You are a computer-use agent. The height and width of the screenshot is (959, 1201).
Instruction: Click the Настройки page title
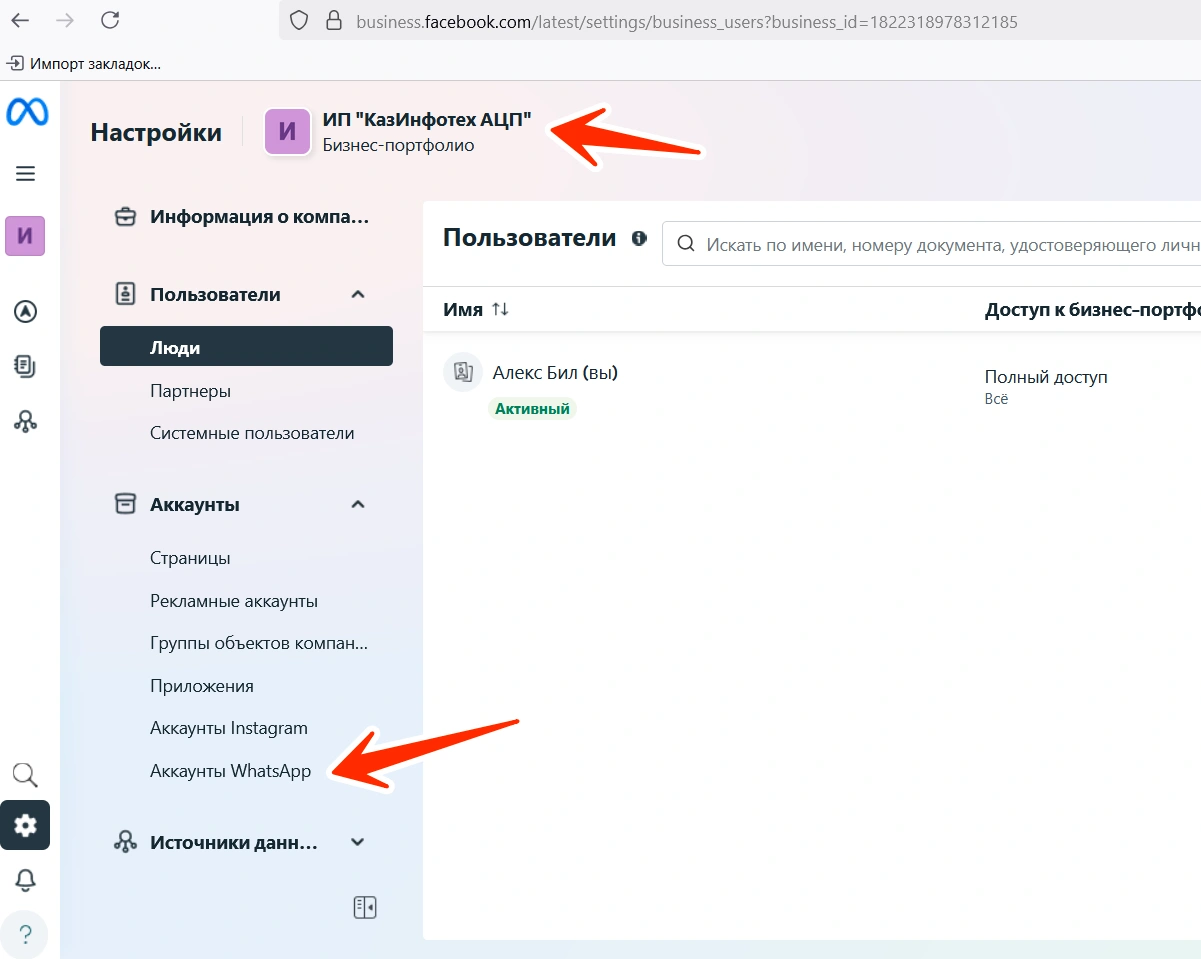156,132
